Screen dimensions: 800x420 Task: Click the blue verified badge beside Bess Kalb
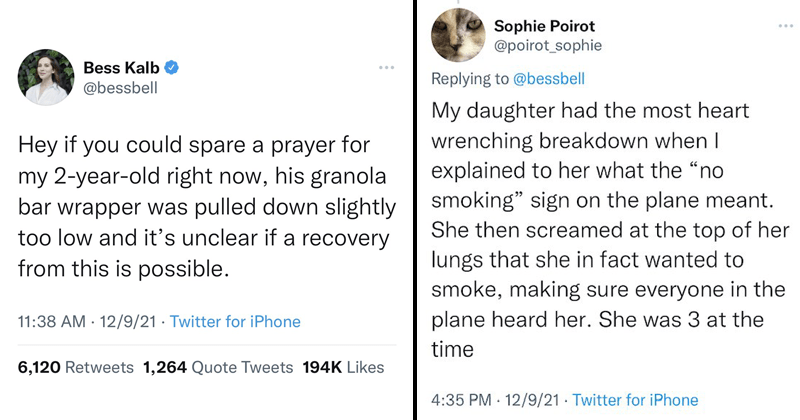pos(173,68)
